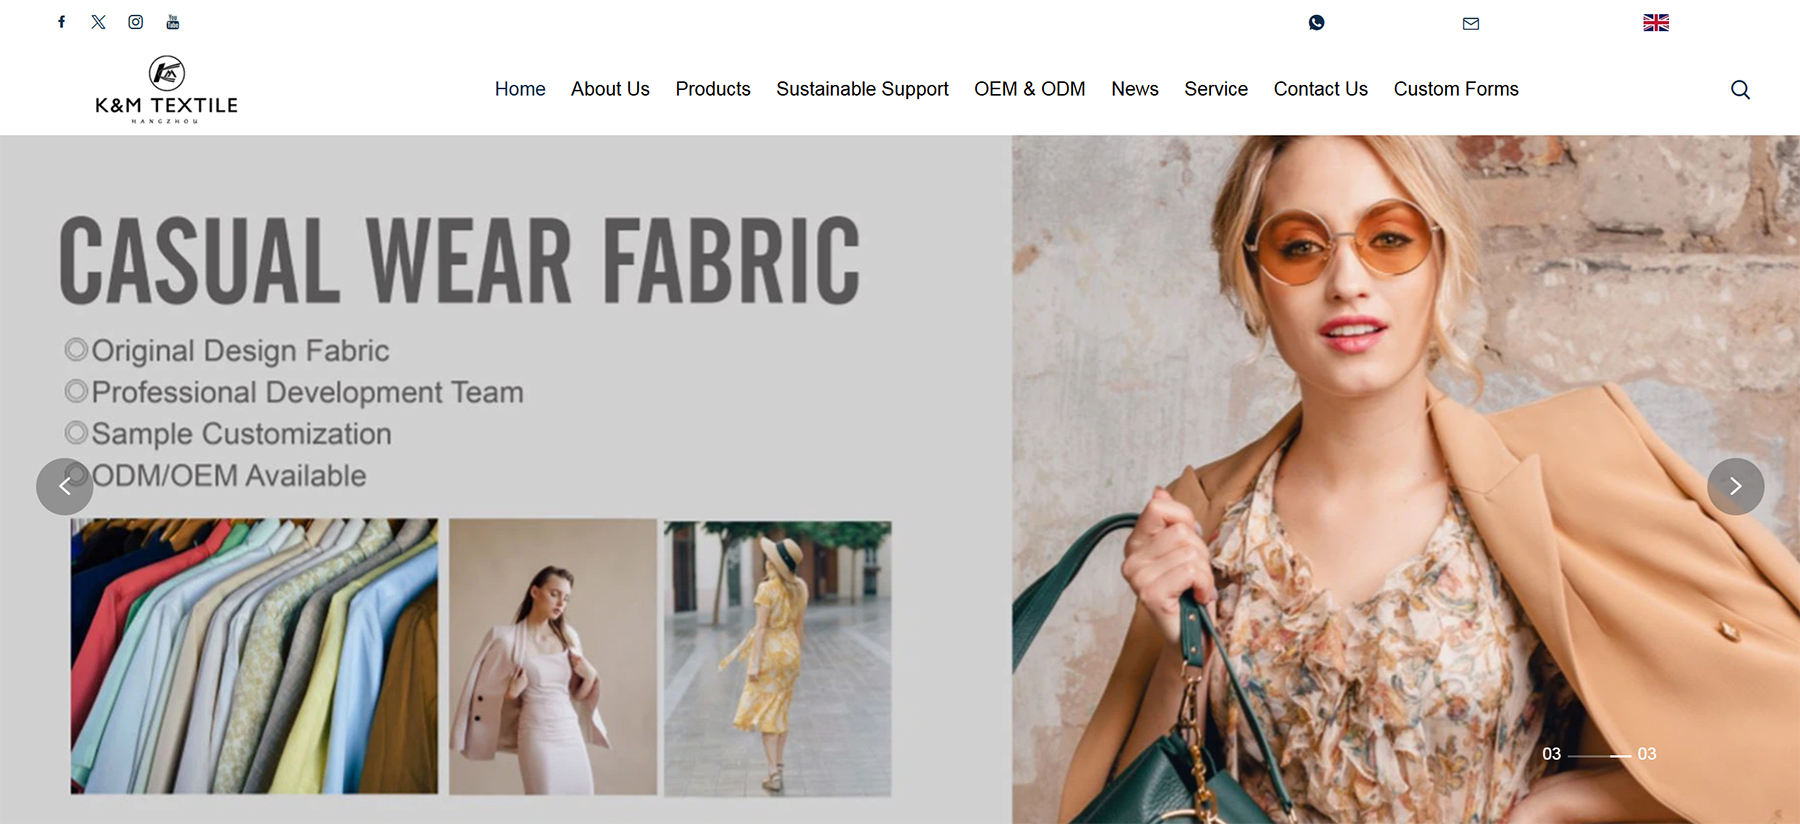Click the WhatsApp chat icon
1800x824 pixels.
[1316, 23]
